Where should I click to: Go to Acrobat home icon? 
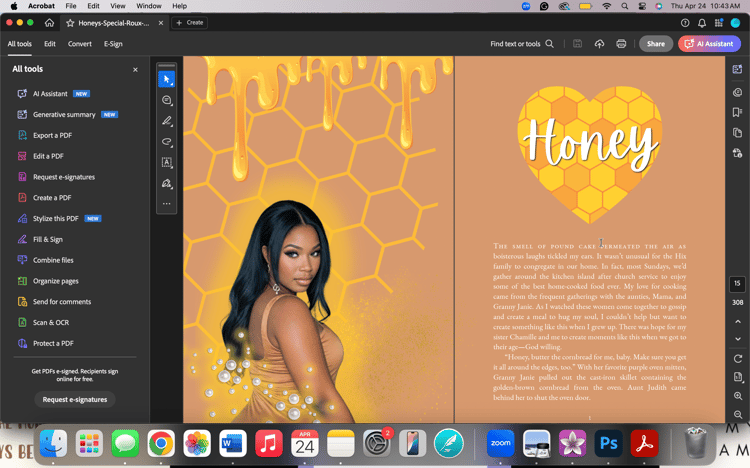[x=49, y=22]
